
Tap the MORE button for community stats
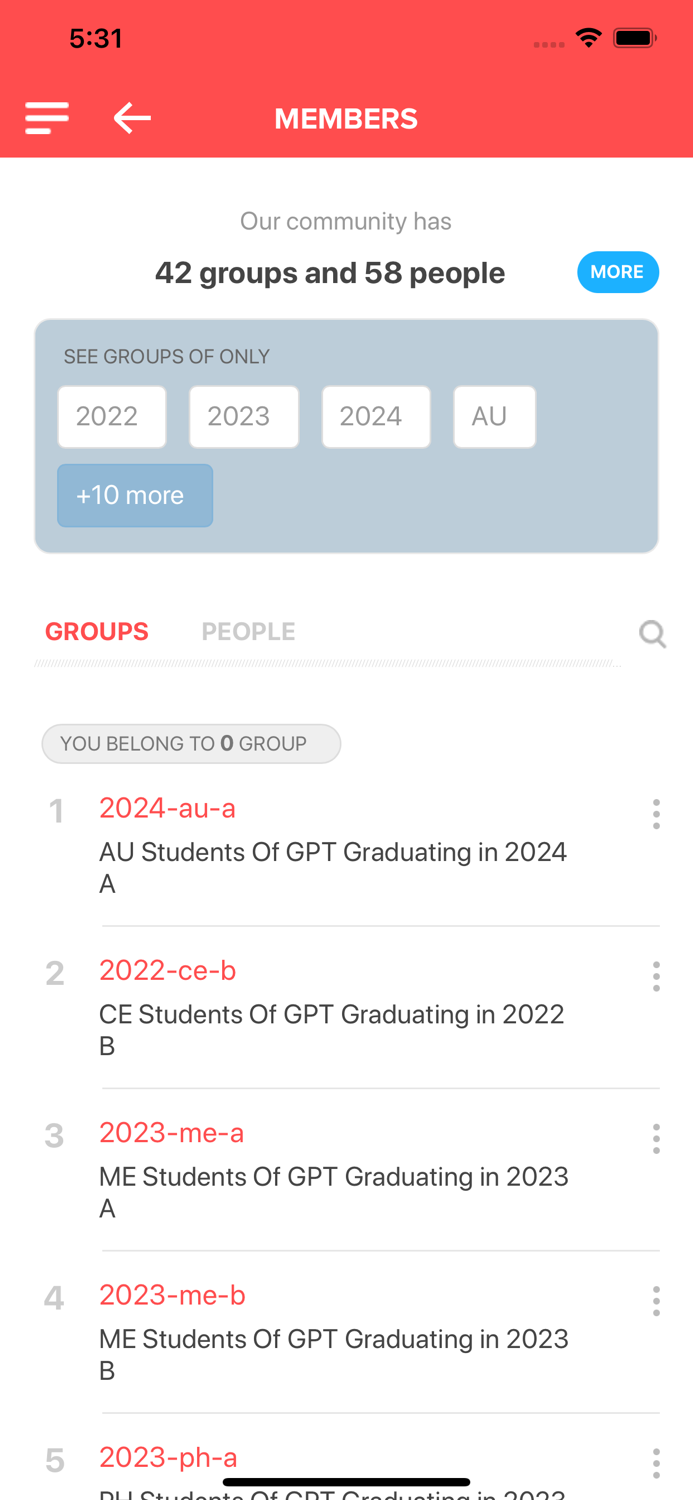(x=618, y=271)
